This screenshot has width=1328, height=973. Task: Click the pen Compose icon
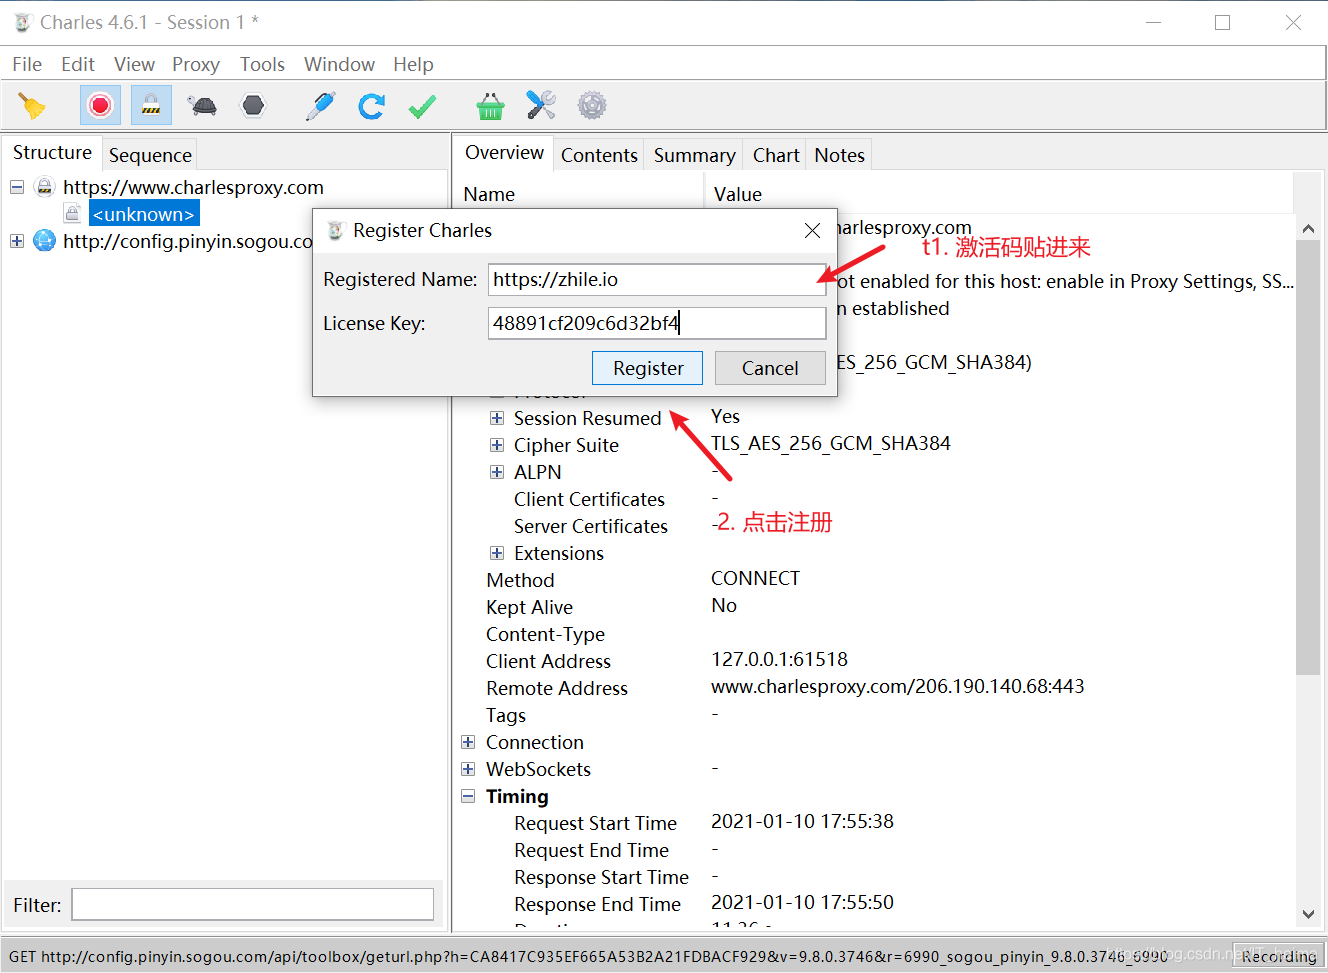click(x=320, y=106)
